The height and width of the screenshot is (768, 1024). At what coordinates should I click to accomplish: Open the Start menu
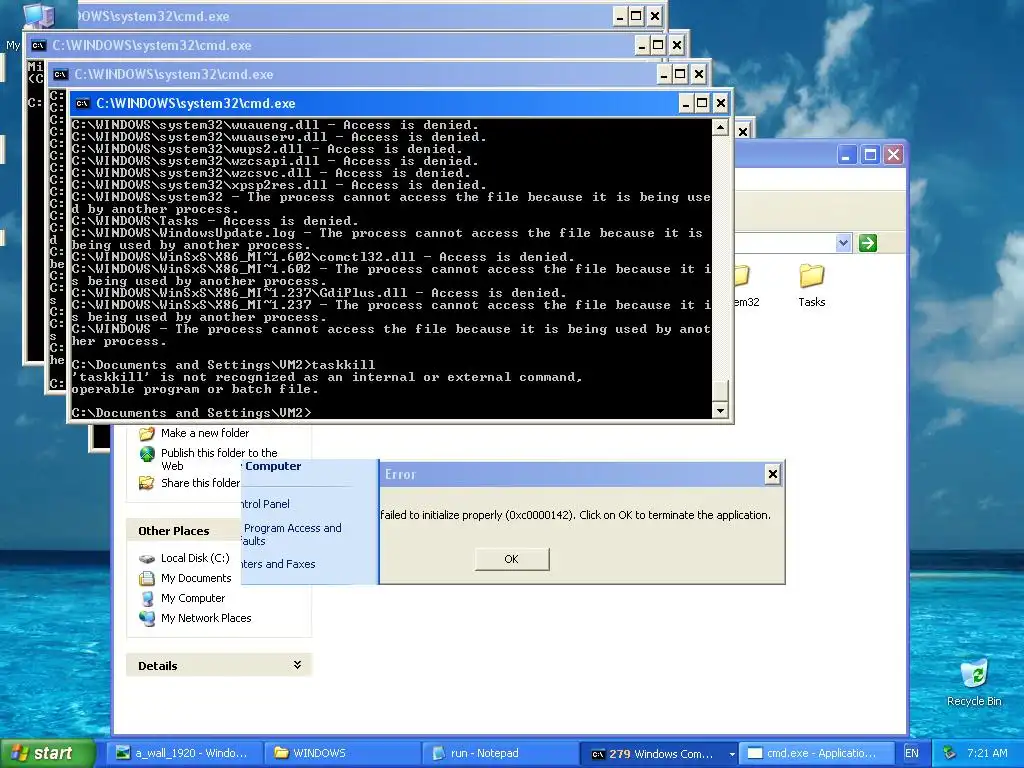pos(47,754)
